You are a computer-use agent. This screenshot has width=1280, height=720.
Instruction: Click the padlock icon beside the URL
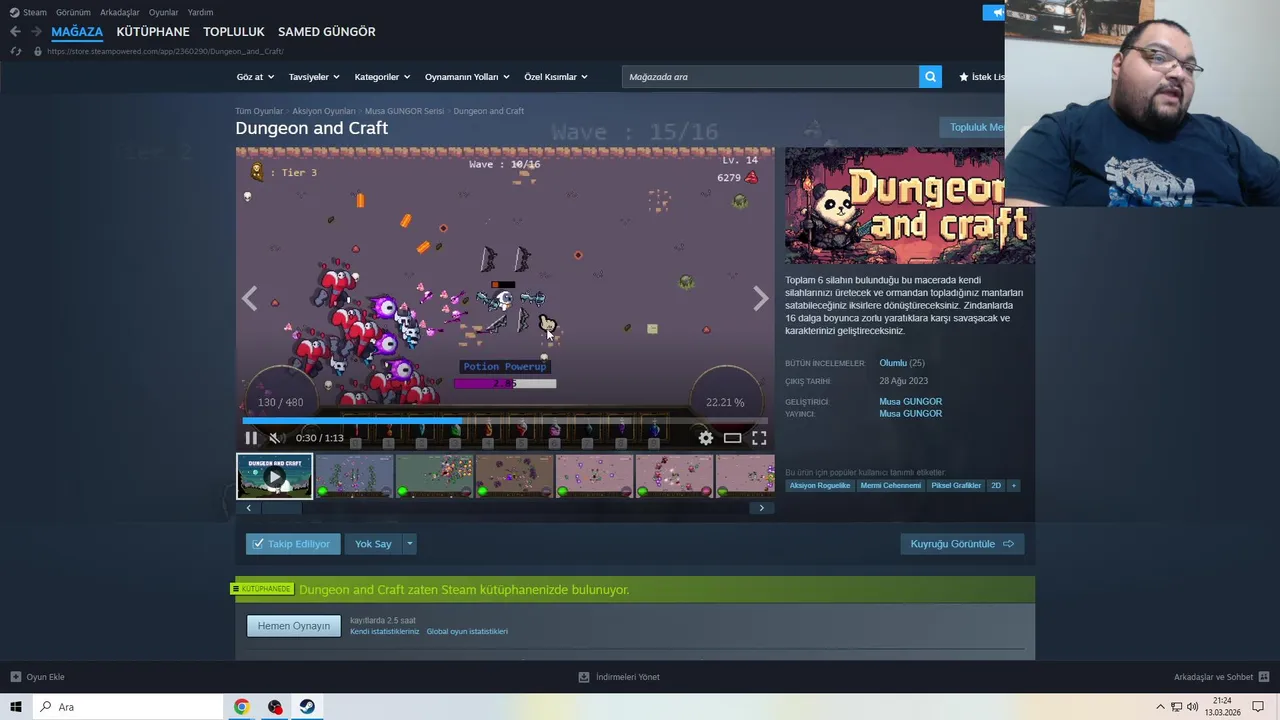38,51
